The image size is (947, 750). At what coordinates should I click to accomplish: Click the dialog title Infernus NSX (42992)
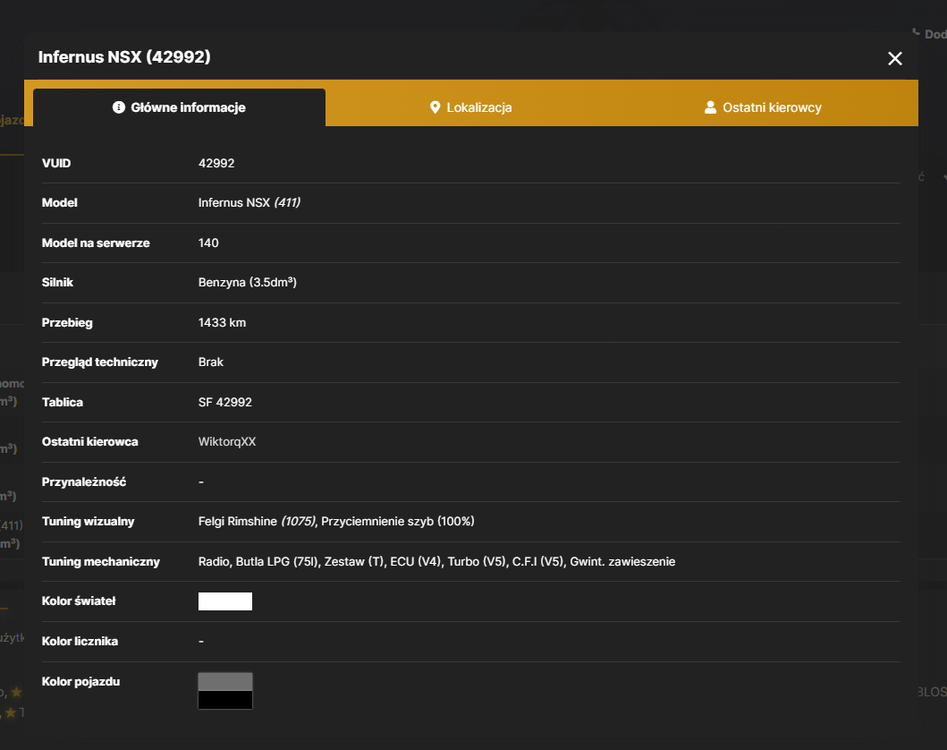point(124,57)
